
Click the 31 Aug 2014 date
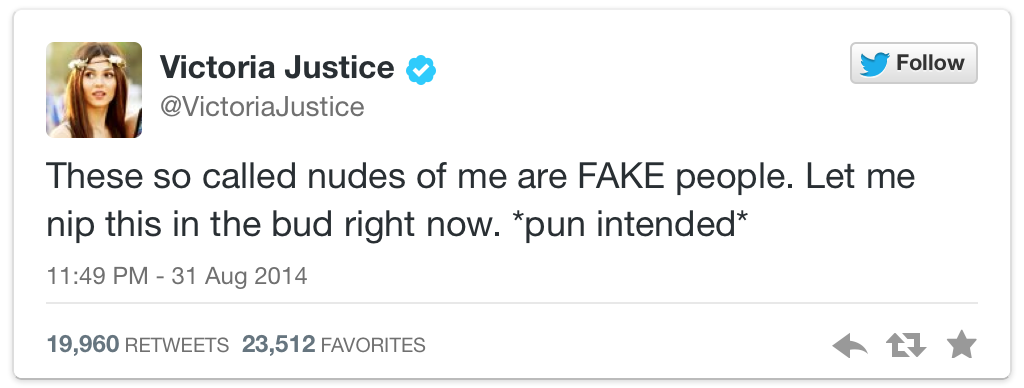[x=239, y=276]
